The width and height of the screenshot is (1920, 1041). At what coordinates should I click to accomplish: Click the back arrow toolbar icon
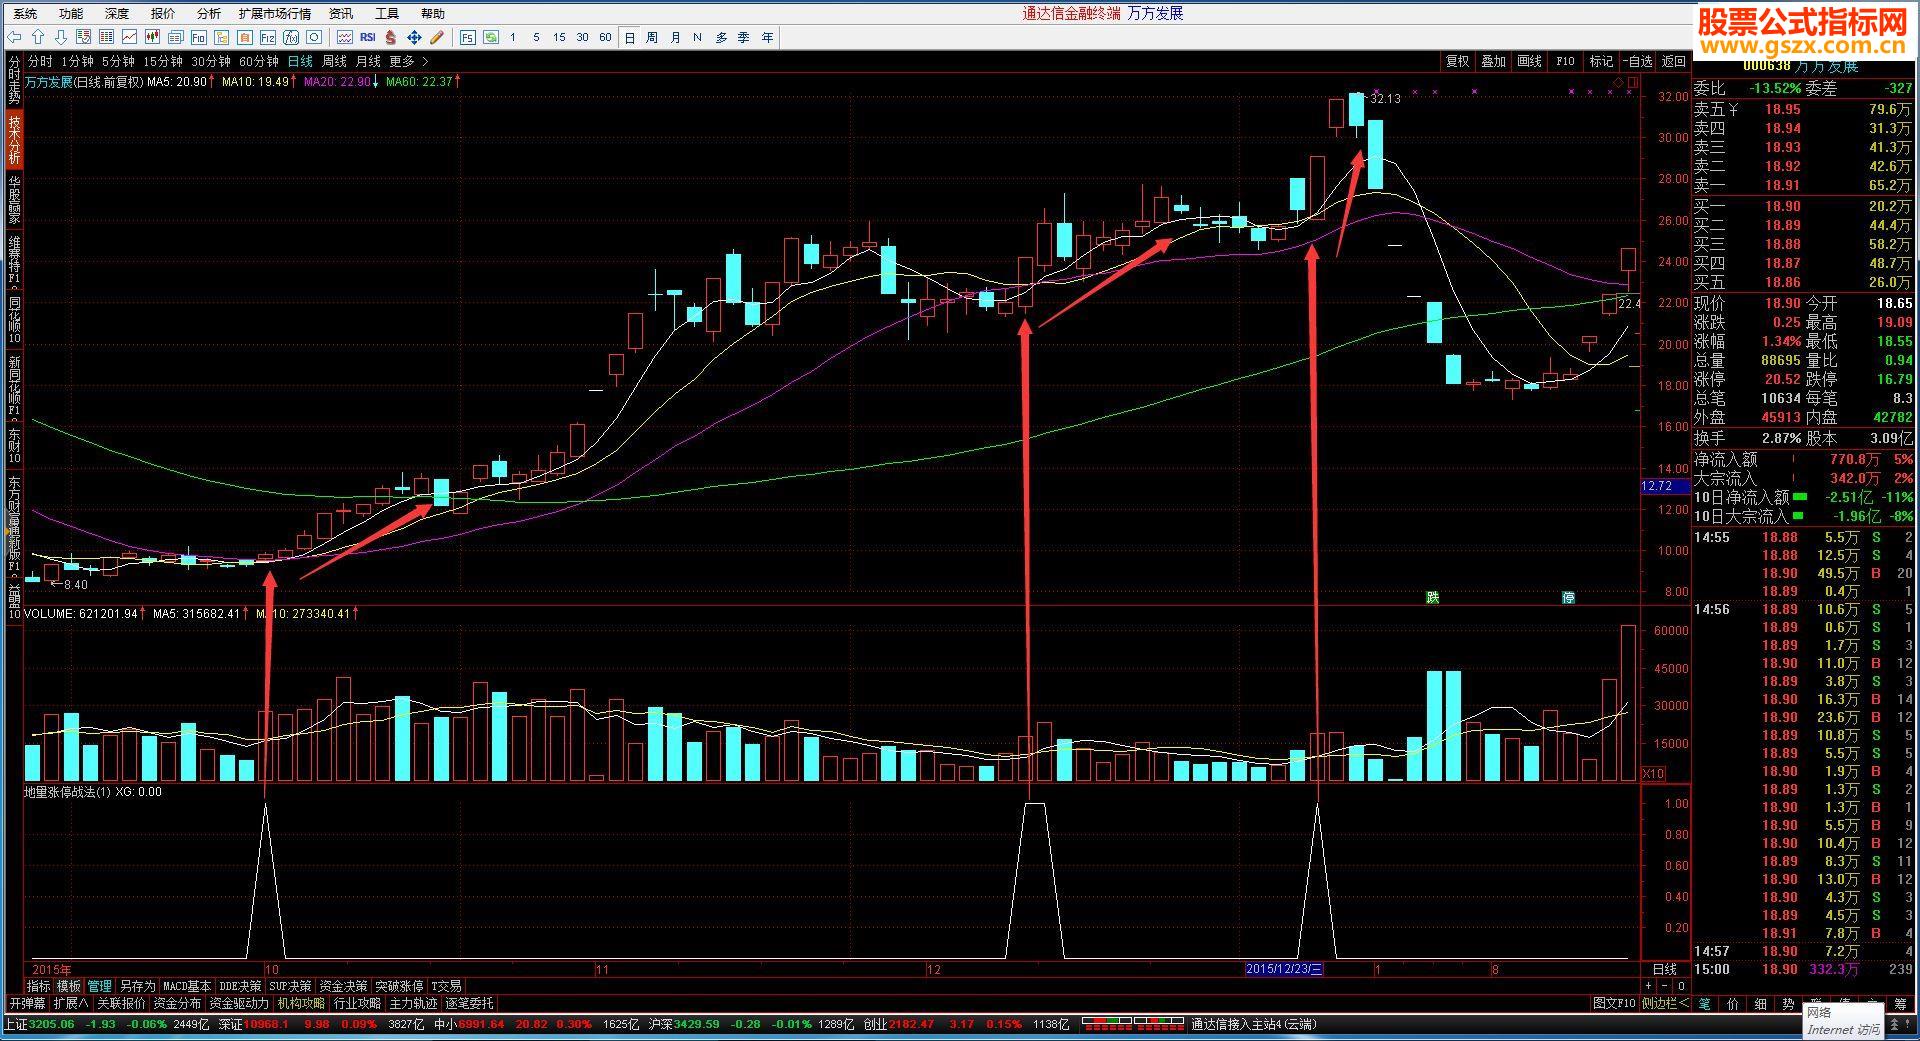point(14,37)
